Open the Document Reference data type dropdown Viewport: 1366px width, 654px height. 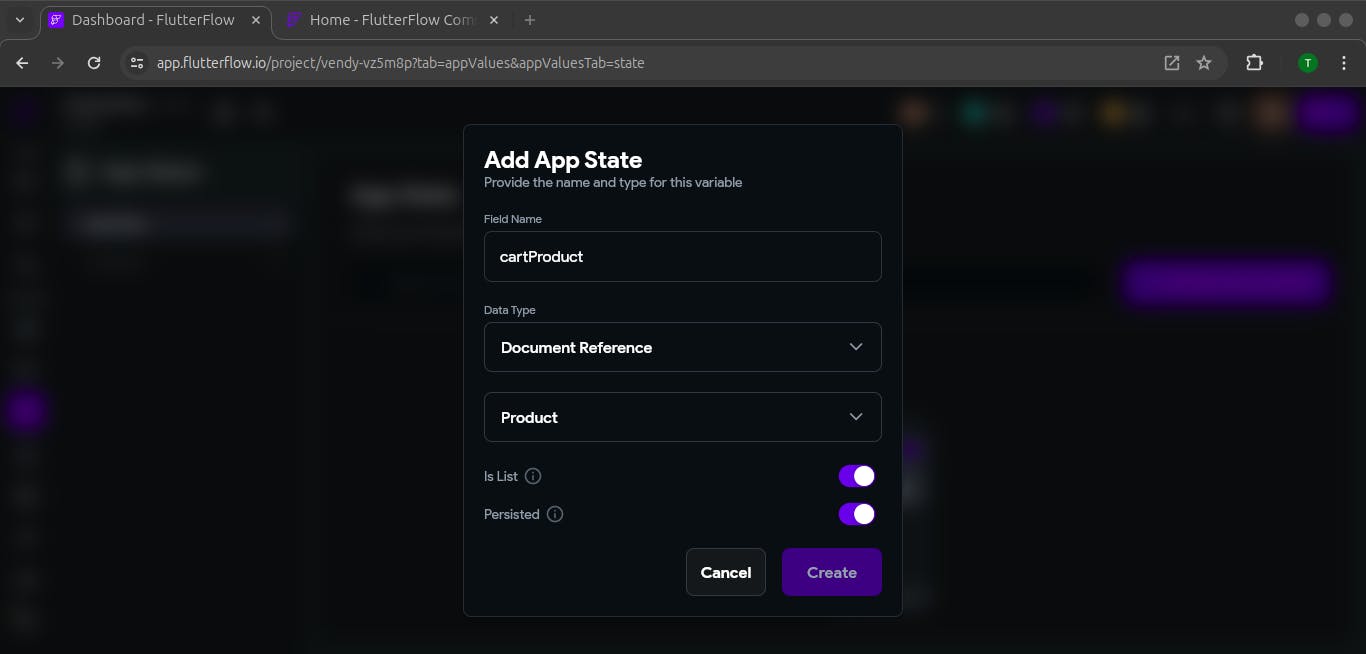(682, 347)
